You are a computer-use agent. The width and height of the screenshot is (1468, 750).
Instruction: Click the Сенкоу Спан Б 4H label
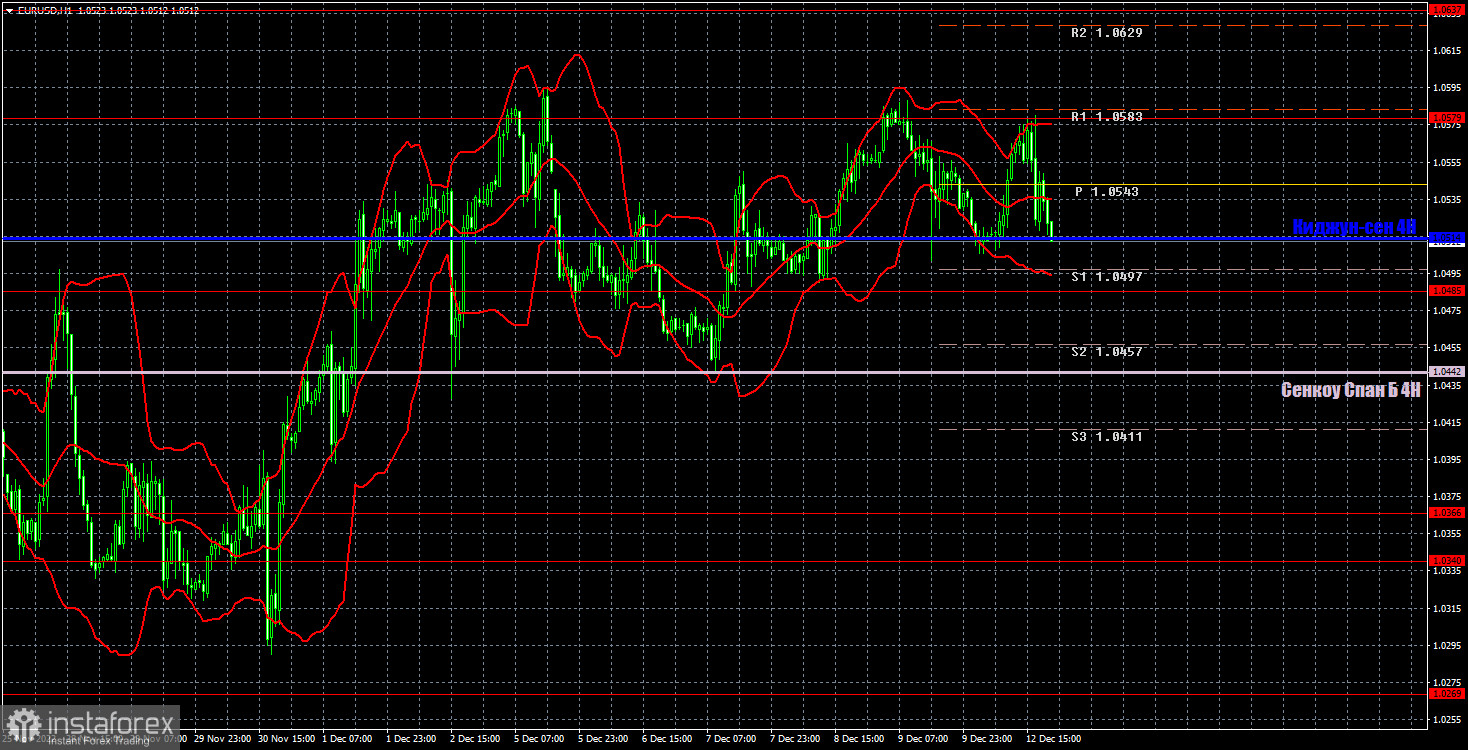click(1351, 390)
